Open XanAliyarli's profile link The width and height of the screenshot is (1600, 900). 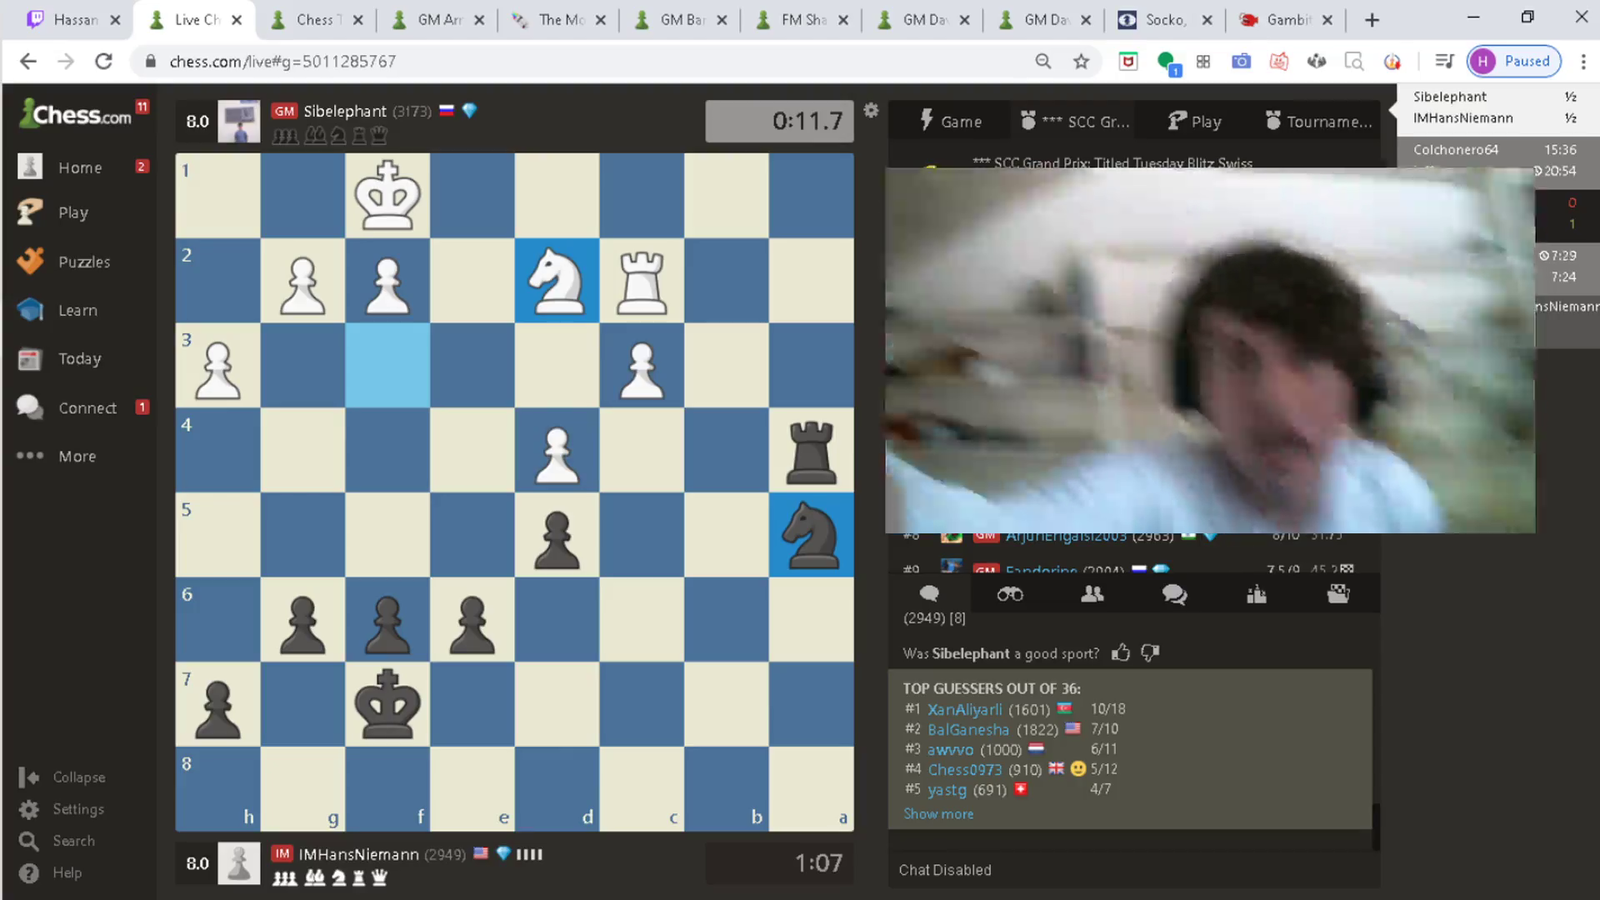pos(964,709)
